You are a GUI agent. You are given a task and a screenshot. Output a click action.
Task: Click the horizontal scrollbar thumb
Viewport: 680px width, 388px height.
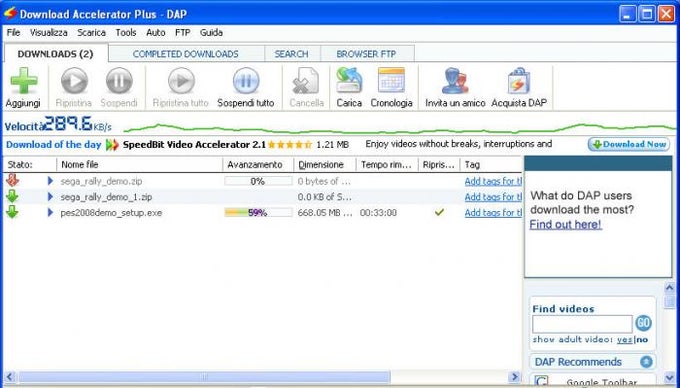pos(204,377)
